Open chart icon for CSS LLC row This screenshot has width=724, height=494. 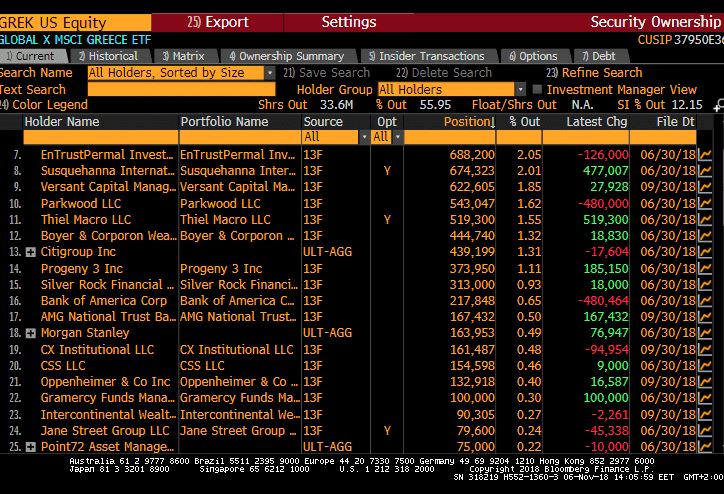tap(705, 366)
